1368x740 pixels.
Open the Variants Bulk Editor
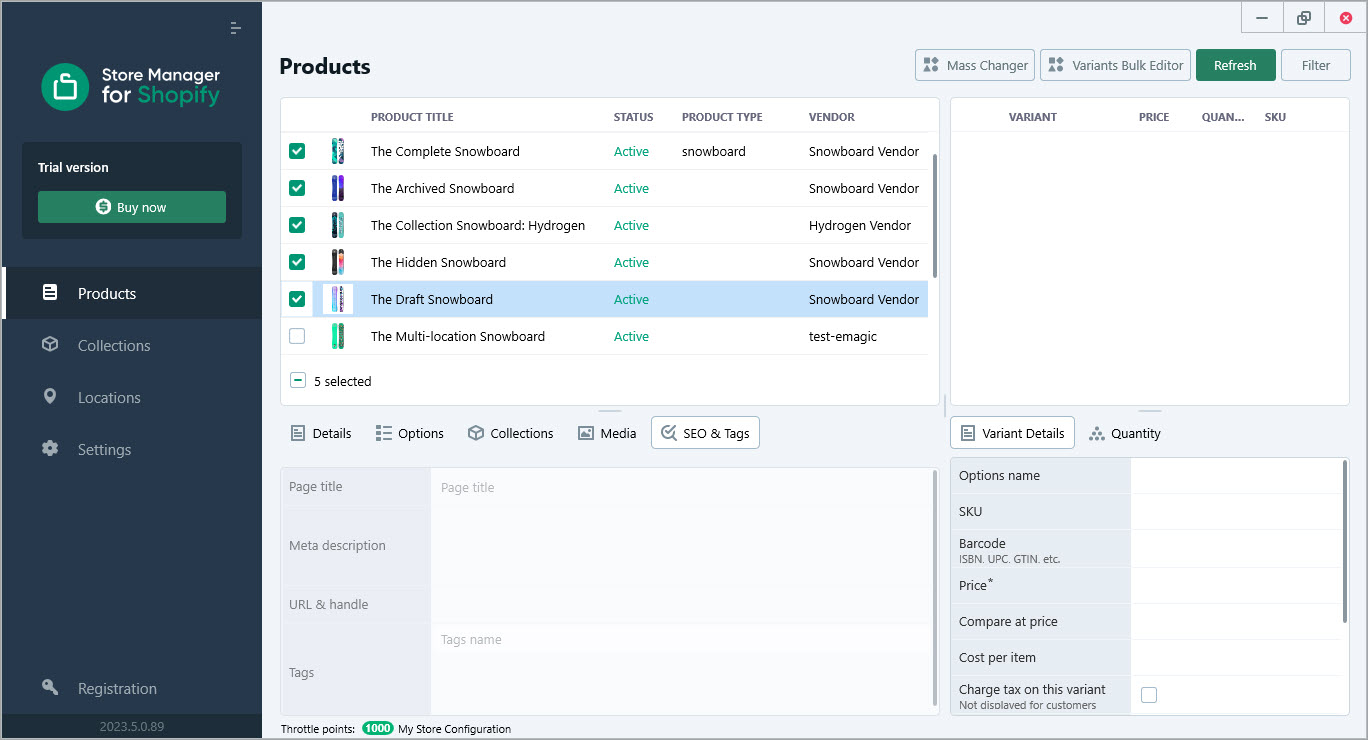click(x=1115, y=65)
